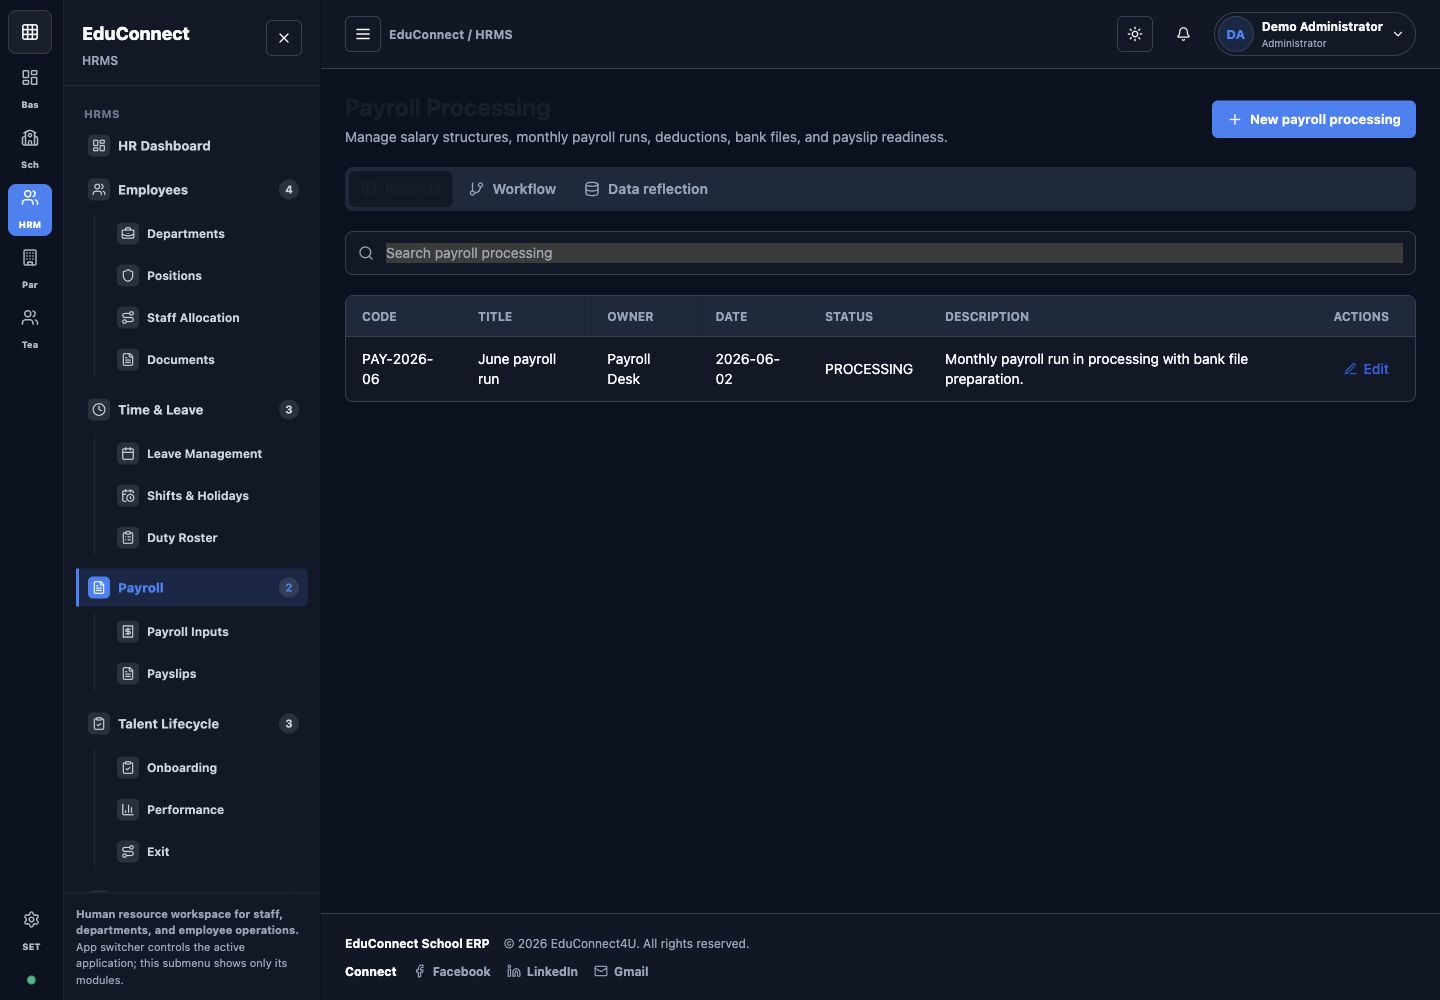Open Payroll Inputs submenu item
Image resolution: width=1440 pixels, height=1000 pixels.
207,632
